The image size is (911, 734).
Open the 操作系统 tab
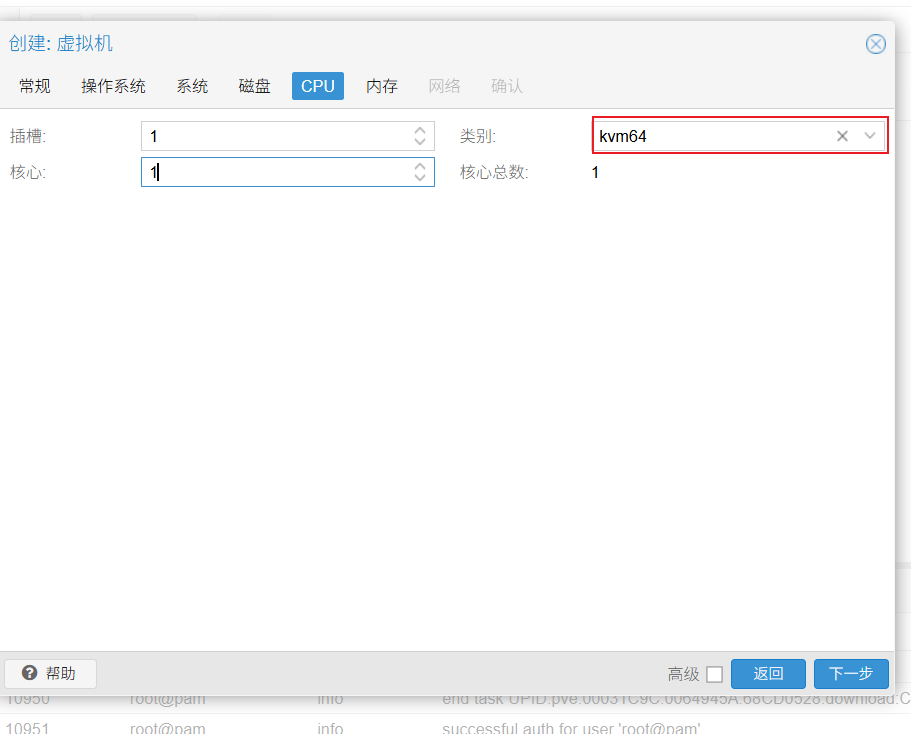point(113,86)
